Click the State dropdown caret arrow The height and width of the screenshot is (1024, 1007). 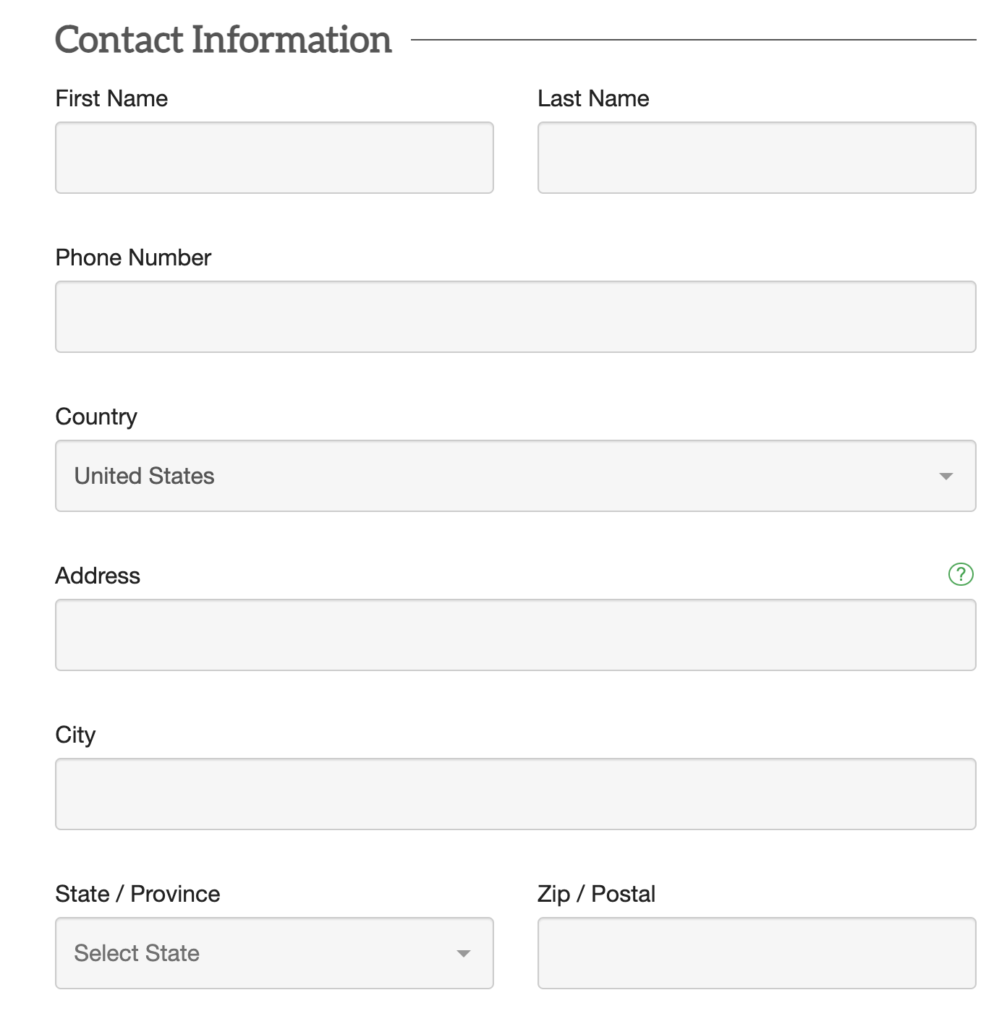click(463, 954)
